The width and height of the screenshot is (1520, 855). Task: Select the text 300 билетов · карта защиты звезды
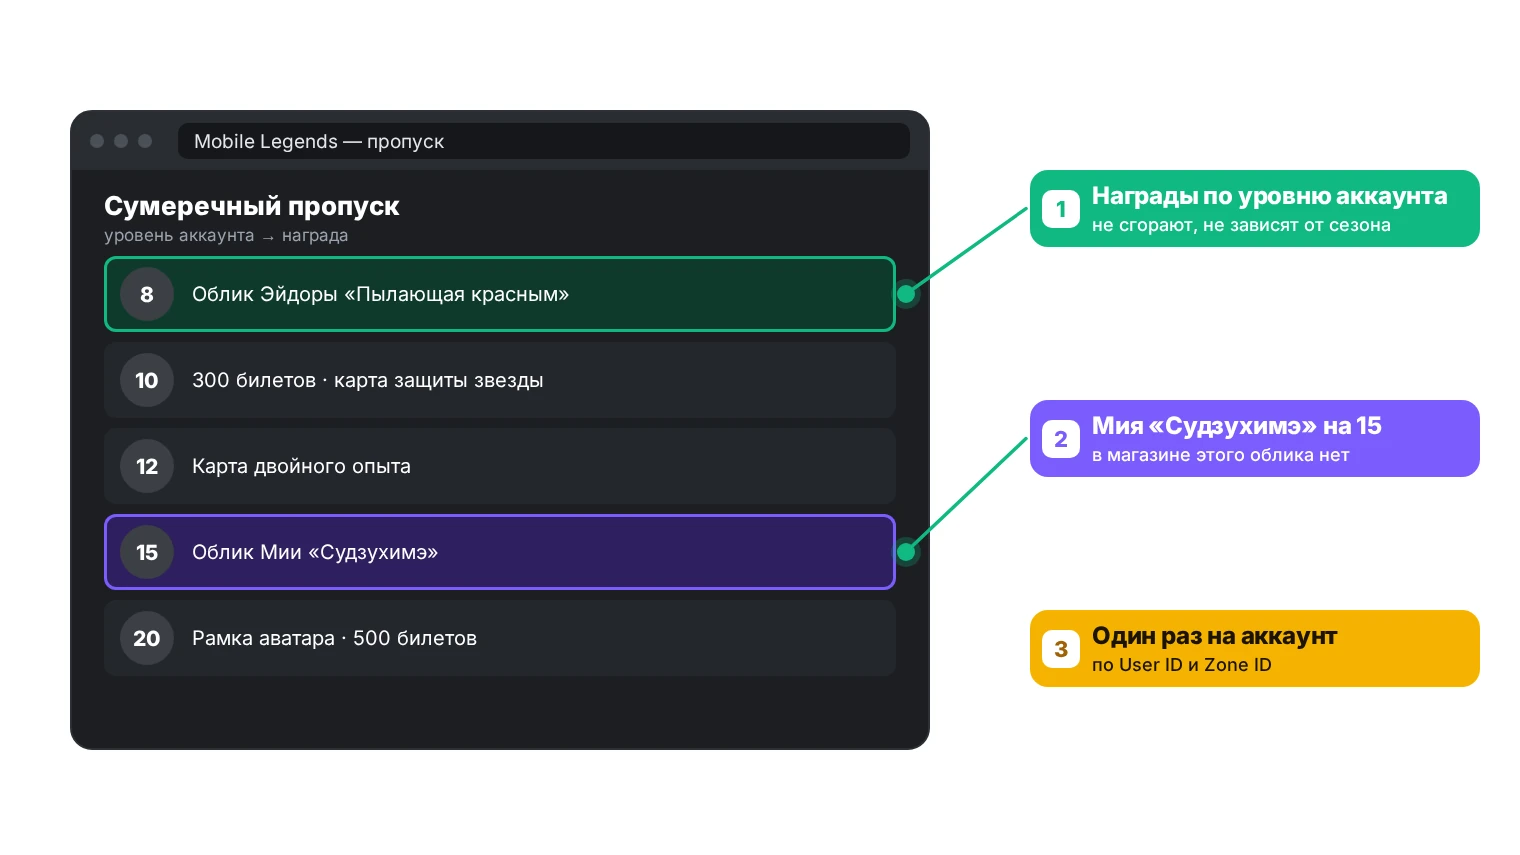point(368,380)
